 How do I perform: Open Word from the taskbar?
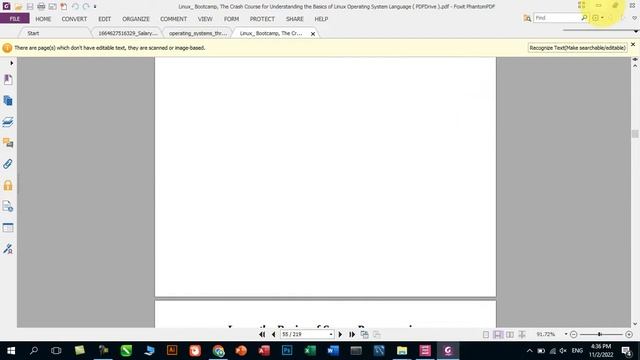[x=333, y=351]
